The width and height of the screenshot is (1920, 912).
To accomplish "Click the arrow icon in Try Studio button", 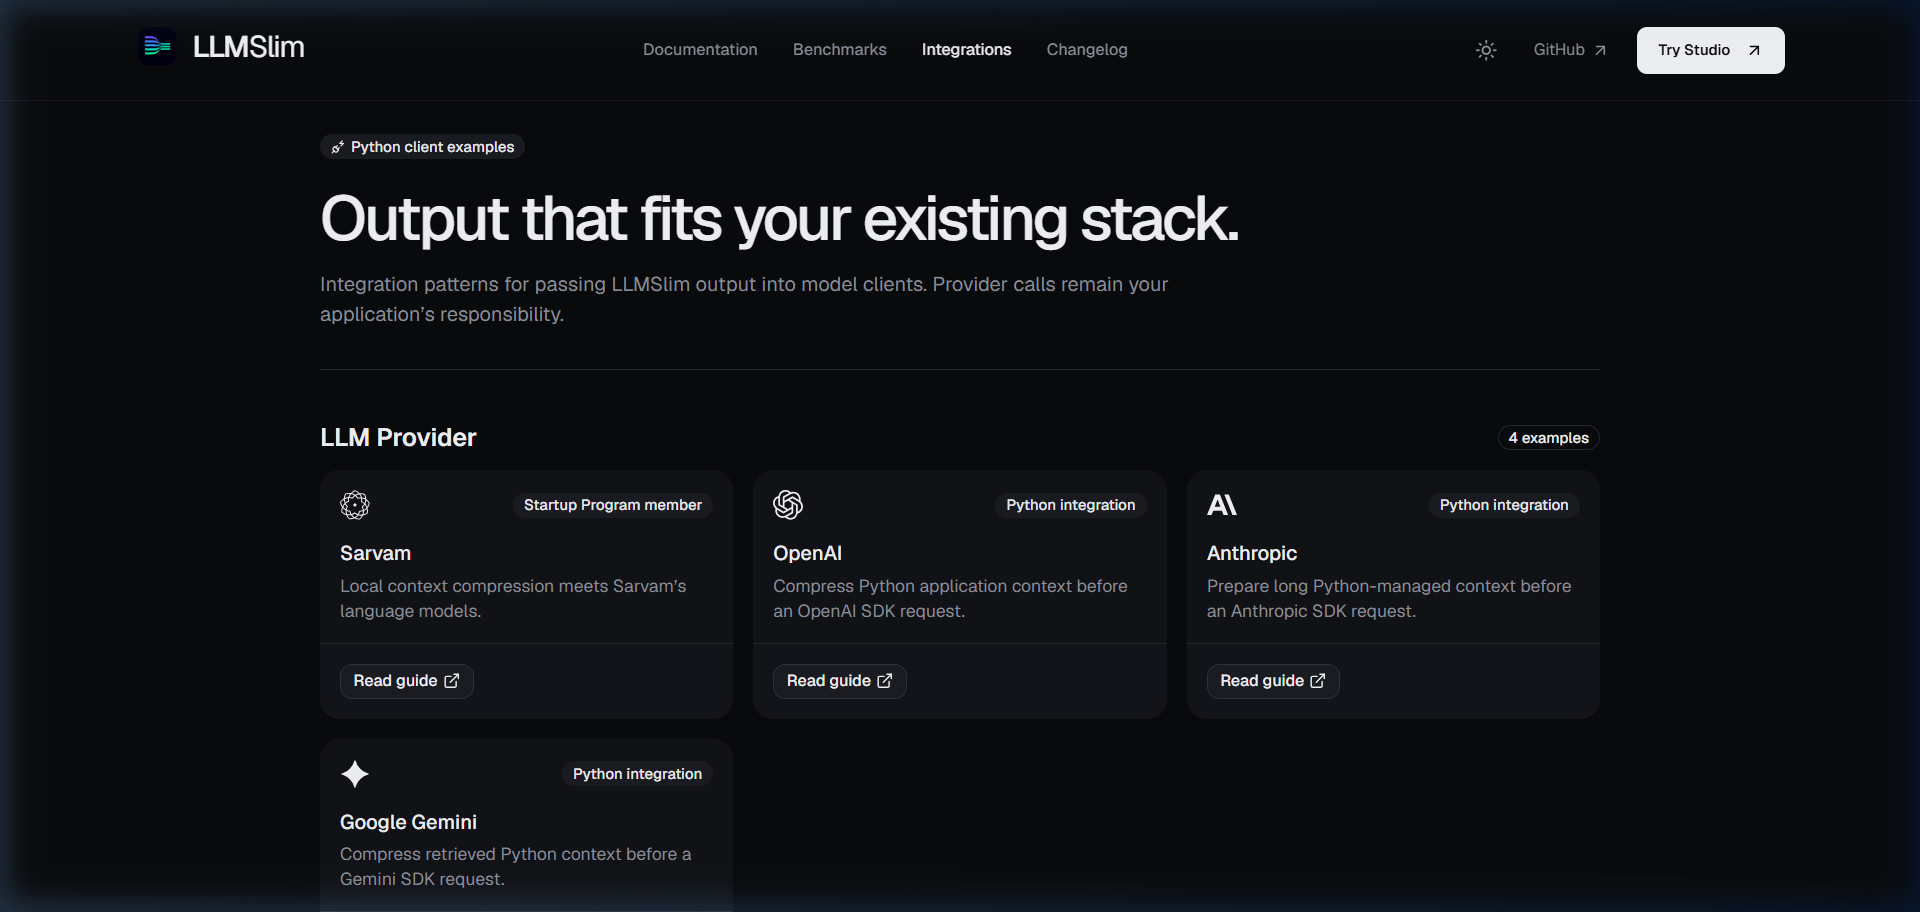I will [x=1754, y=50].
